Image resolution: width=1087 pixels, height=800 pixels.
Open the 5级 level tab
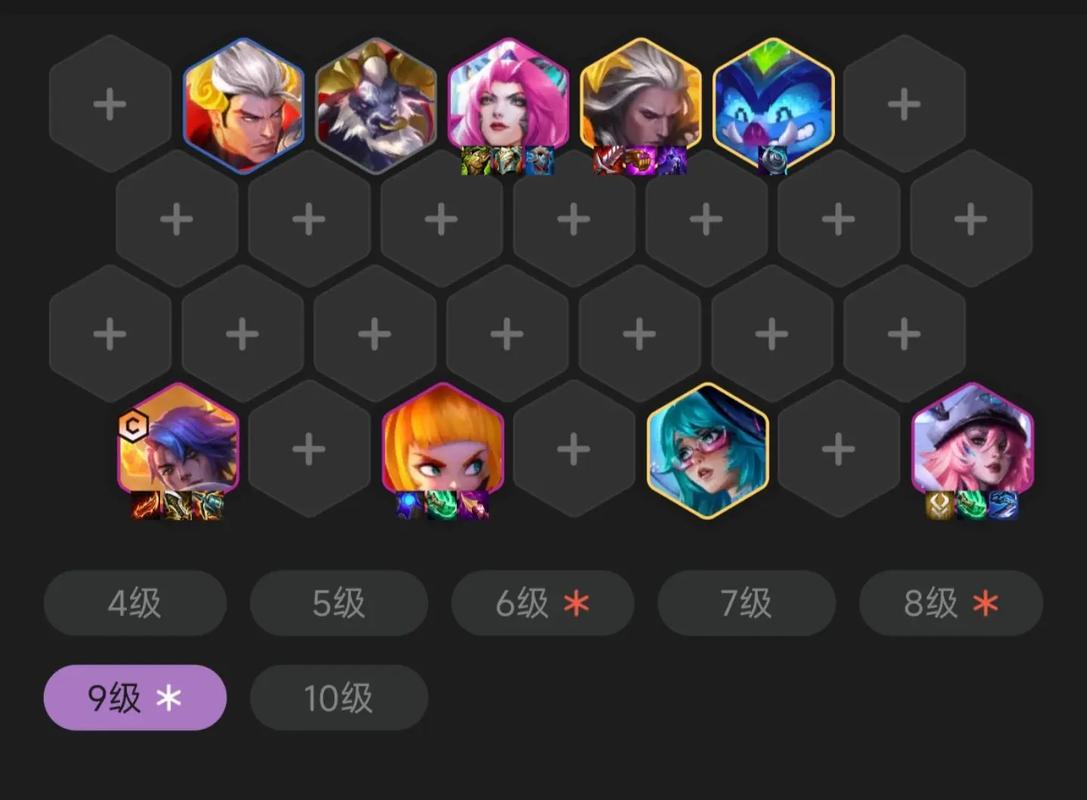[x=339, y=603]
